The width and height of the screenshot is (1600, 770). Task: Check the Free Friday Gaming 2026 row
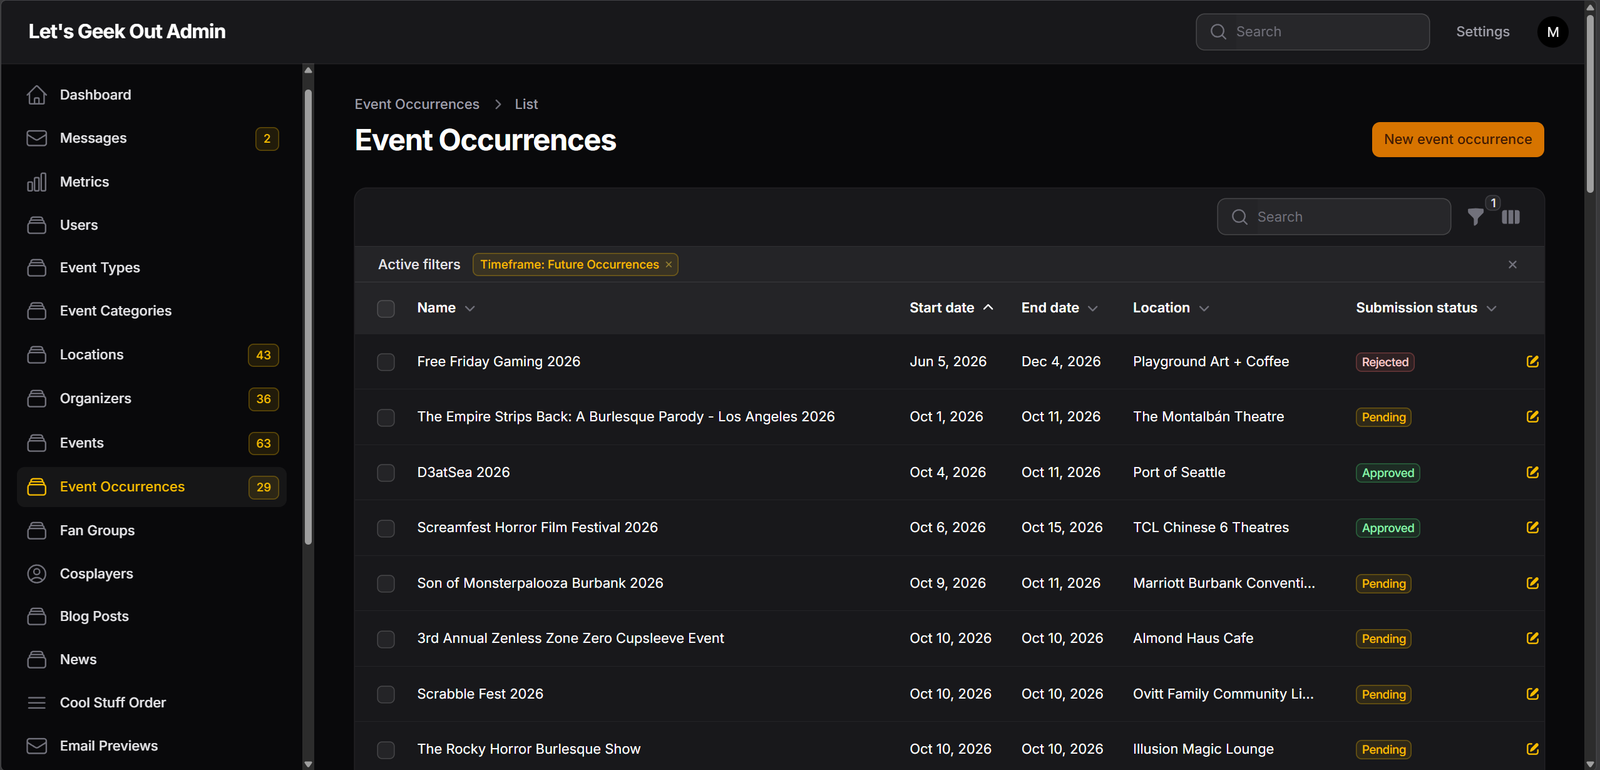click(x=386, y=362)
